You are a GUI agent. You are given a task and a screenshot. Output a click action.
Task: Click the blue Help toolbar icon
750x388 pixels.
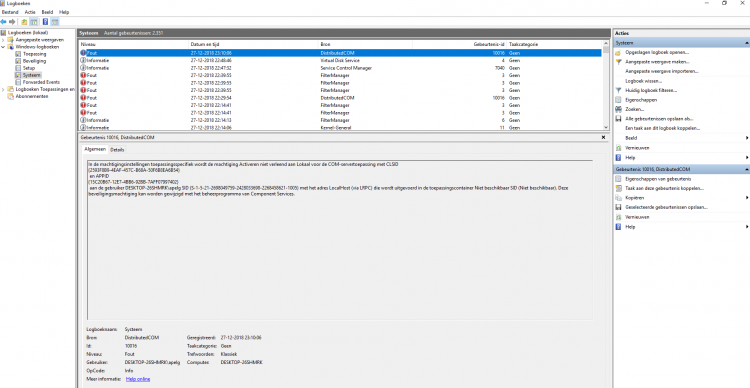tap(45, 22)
